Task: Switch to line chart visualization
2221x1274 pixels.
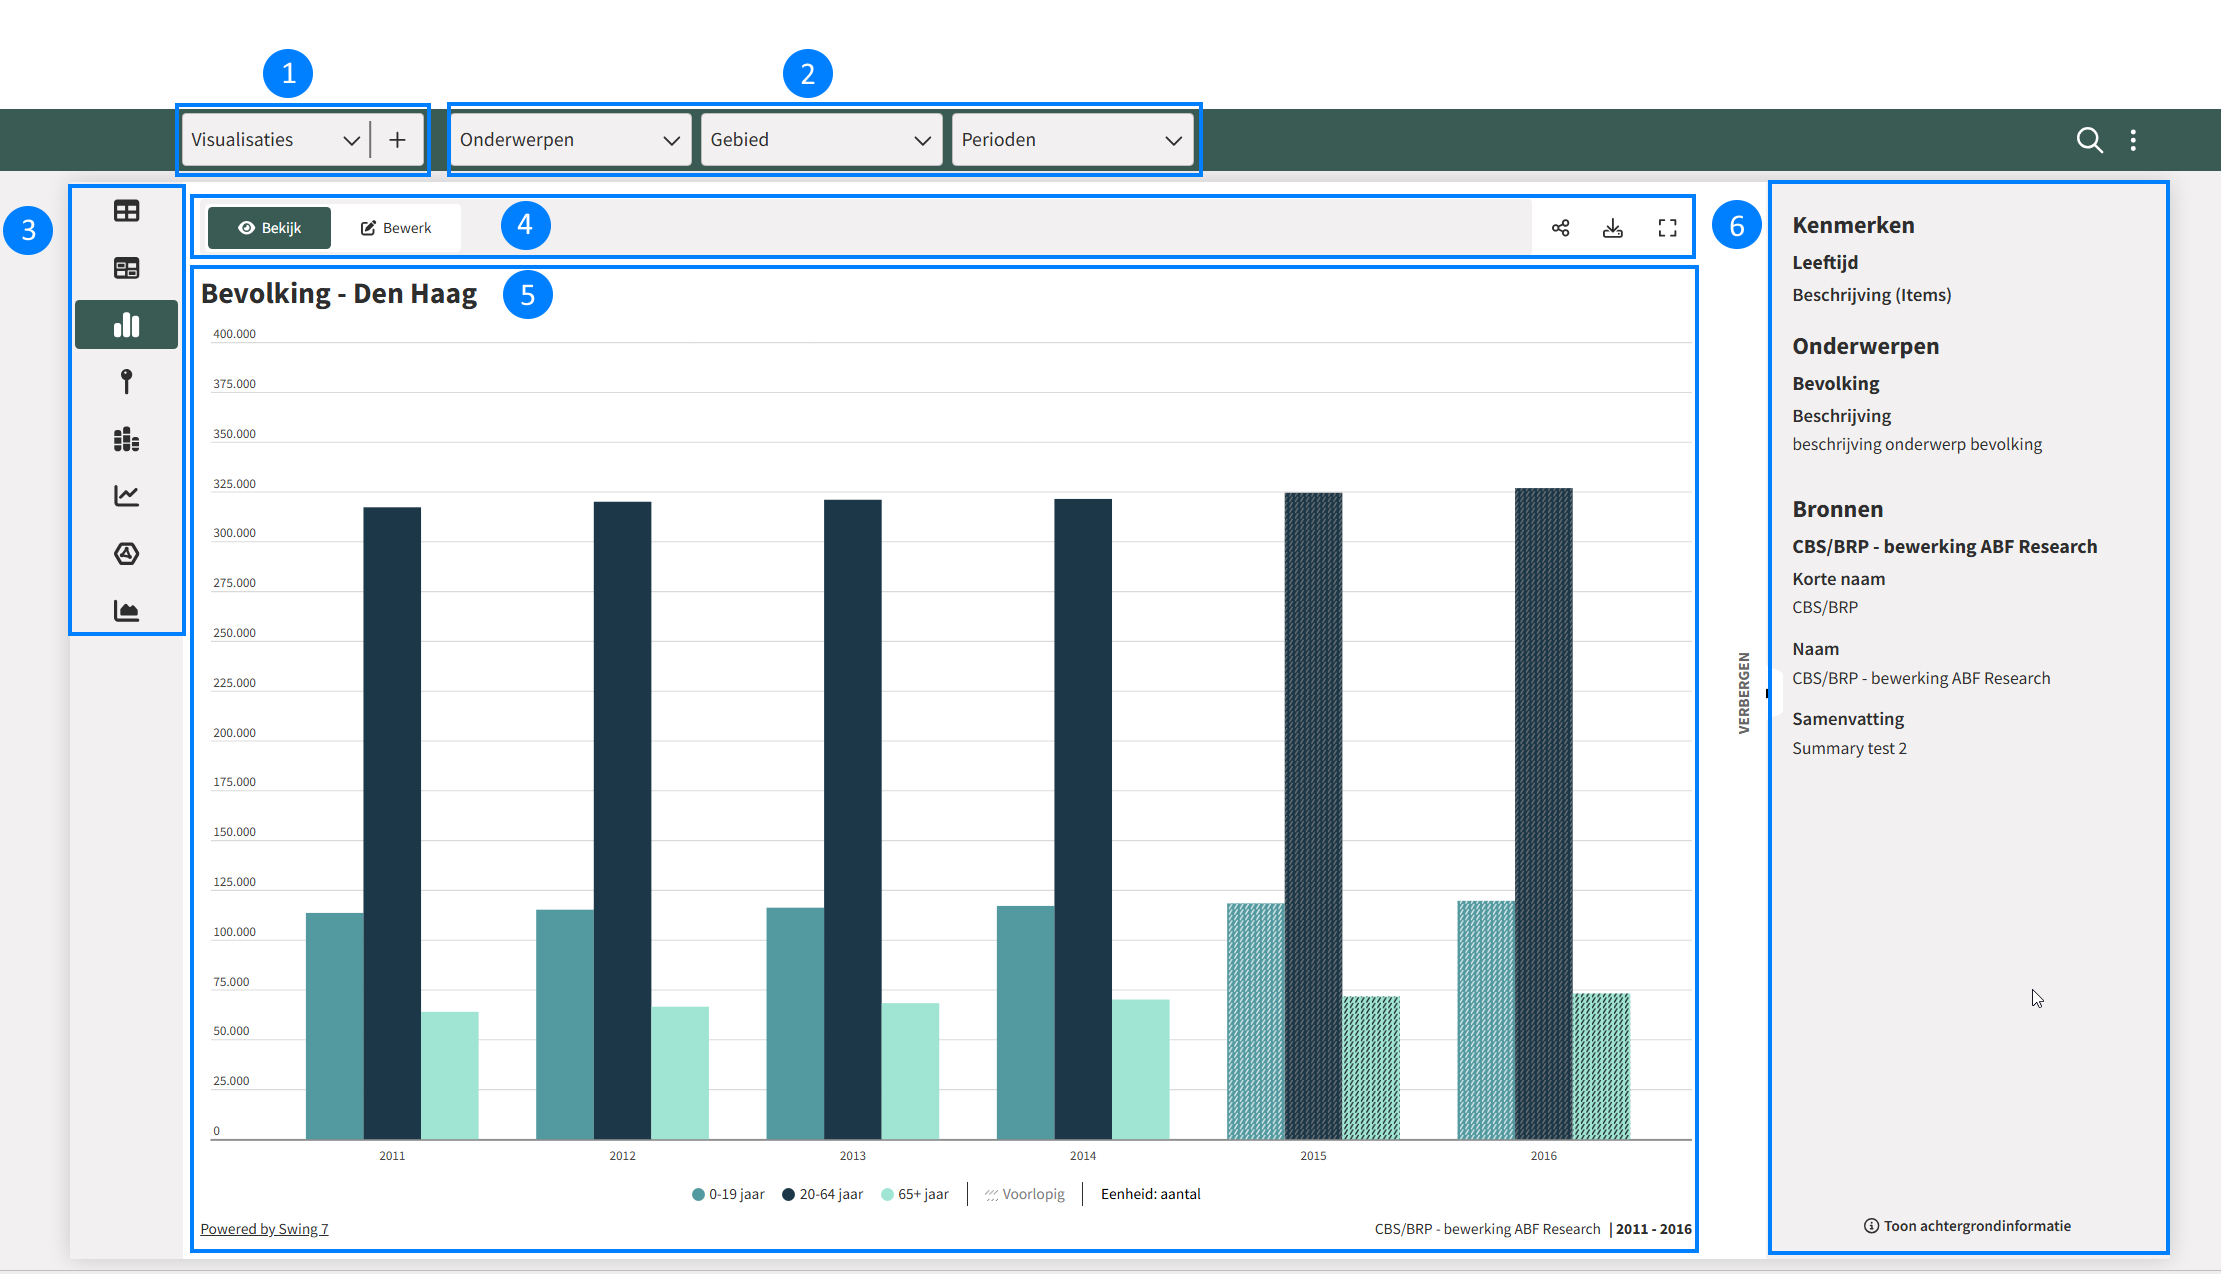Action: (x=126, y=496)
